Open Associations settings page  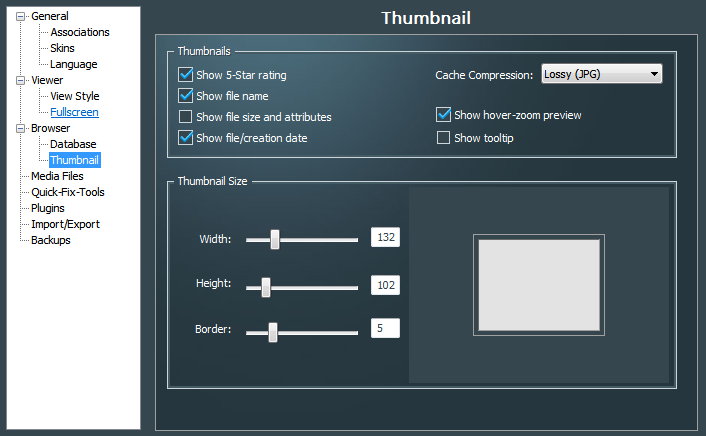tap(80, 32)
